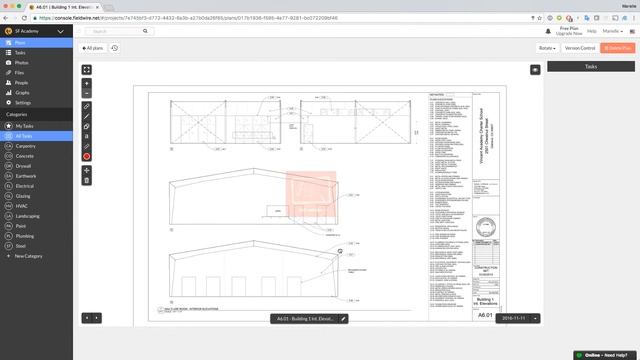Open the Photos section in sidebar
Image resolution: width=640 pixels, height=360 pixels.
click(36, 63)
